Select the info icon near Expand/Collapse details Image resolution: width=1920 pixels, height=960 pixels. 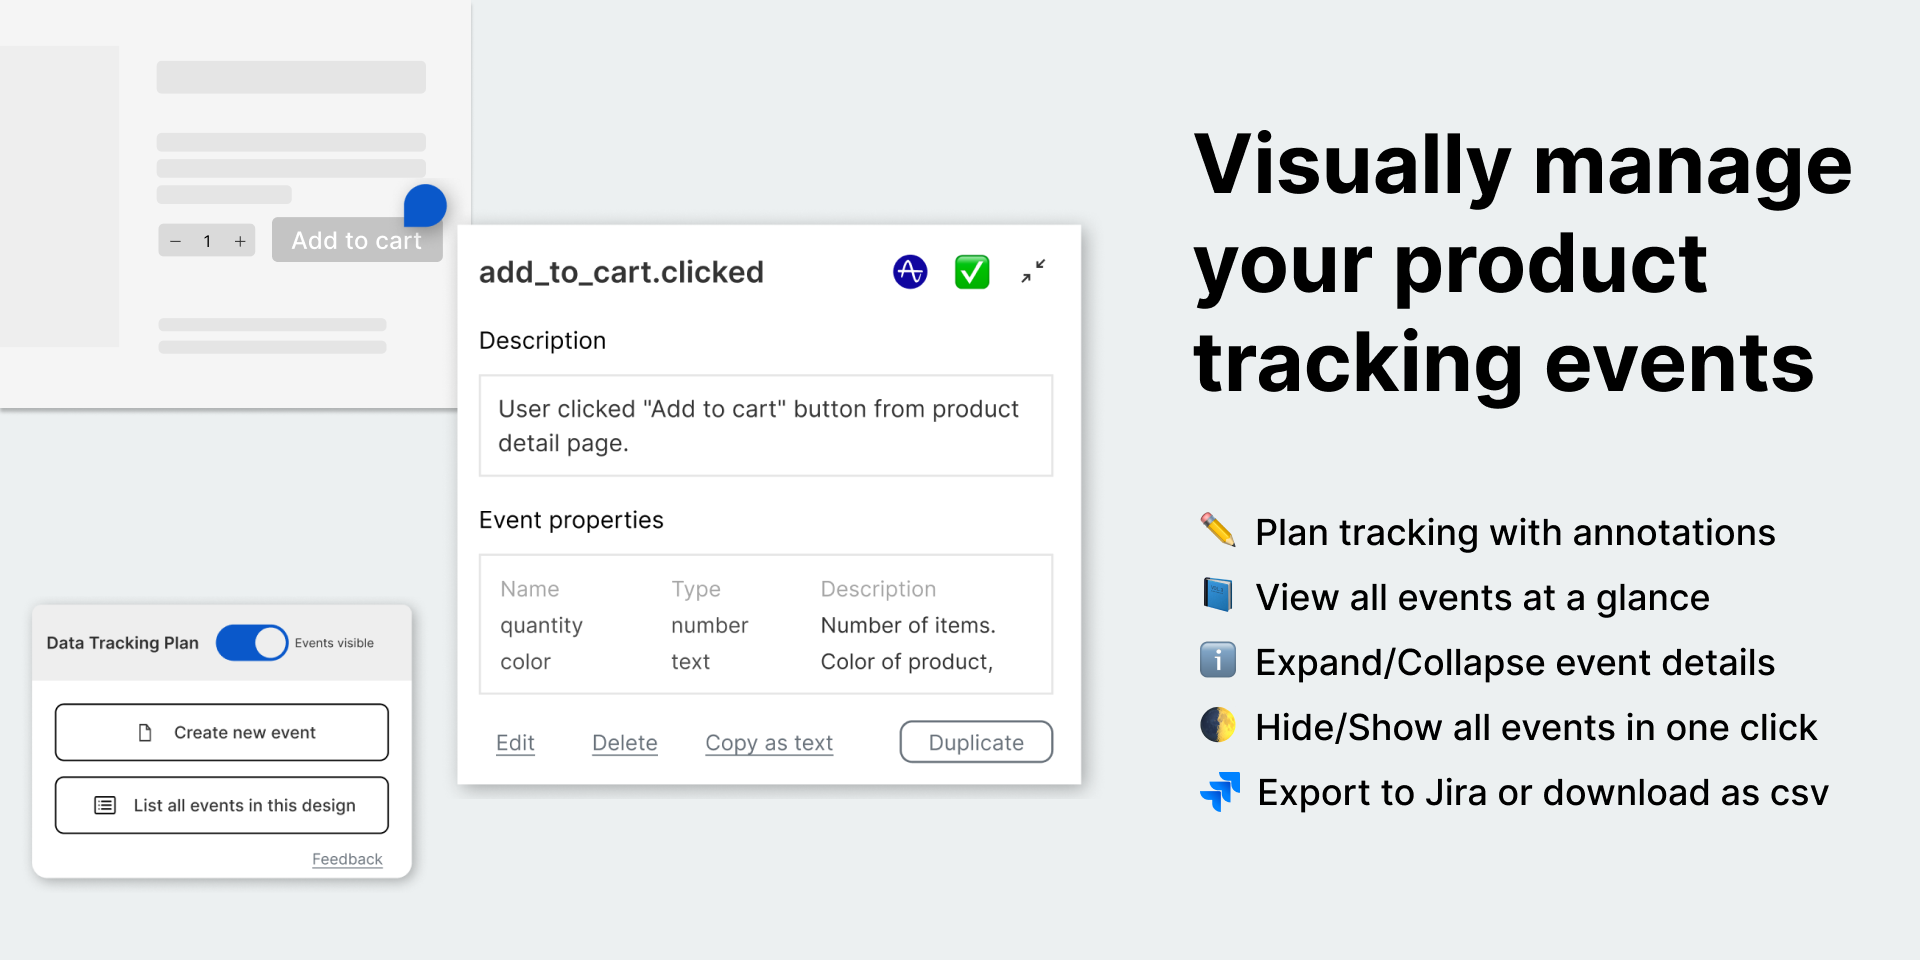click(x=1217, y=661)
